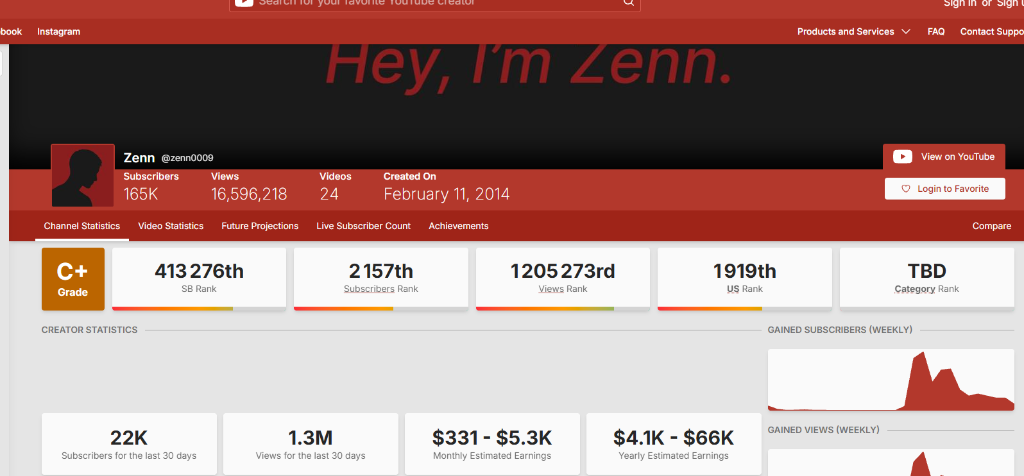
Task: Click the Compare link
Action: (x=991, y=226)
